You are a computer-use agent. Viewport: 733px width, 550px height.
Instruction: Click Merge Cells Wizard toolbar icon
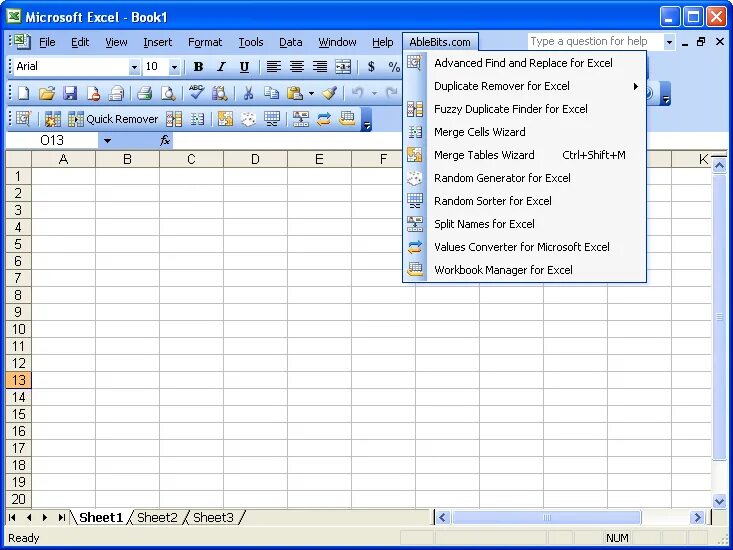pos(197,119)
